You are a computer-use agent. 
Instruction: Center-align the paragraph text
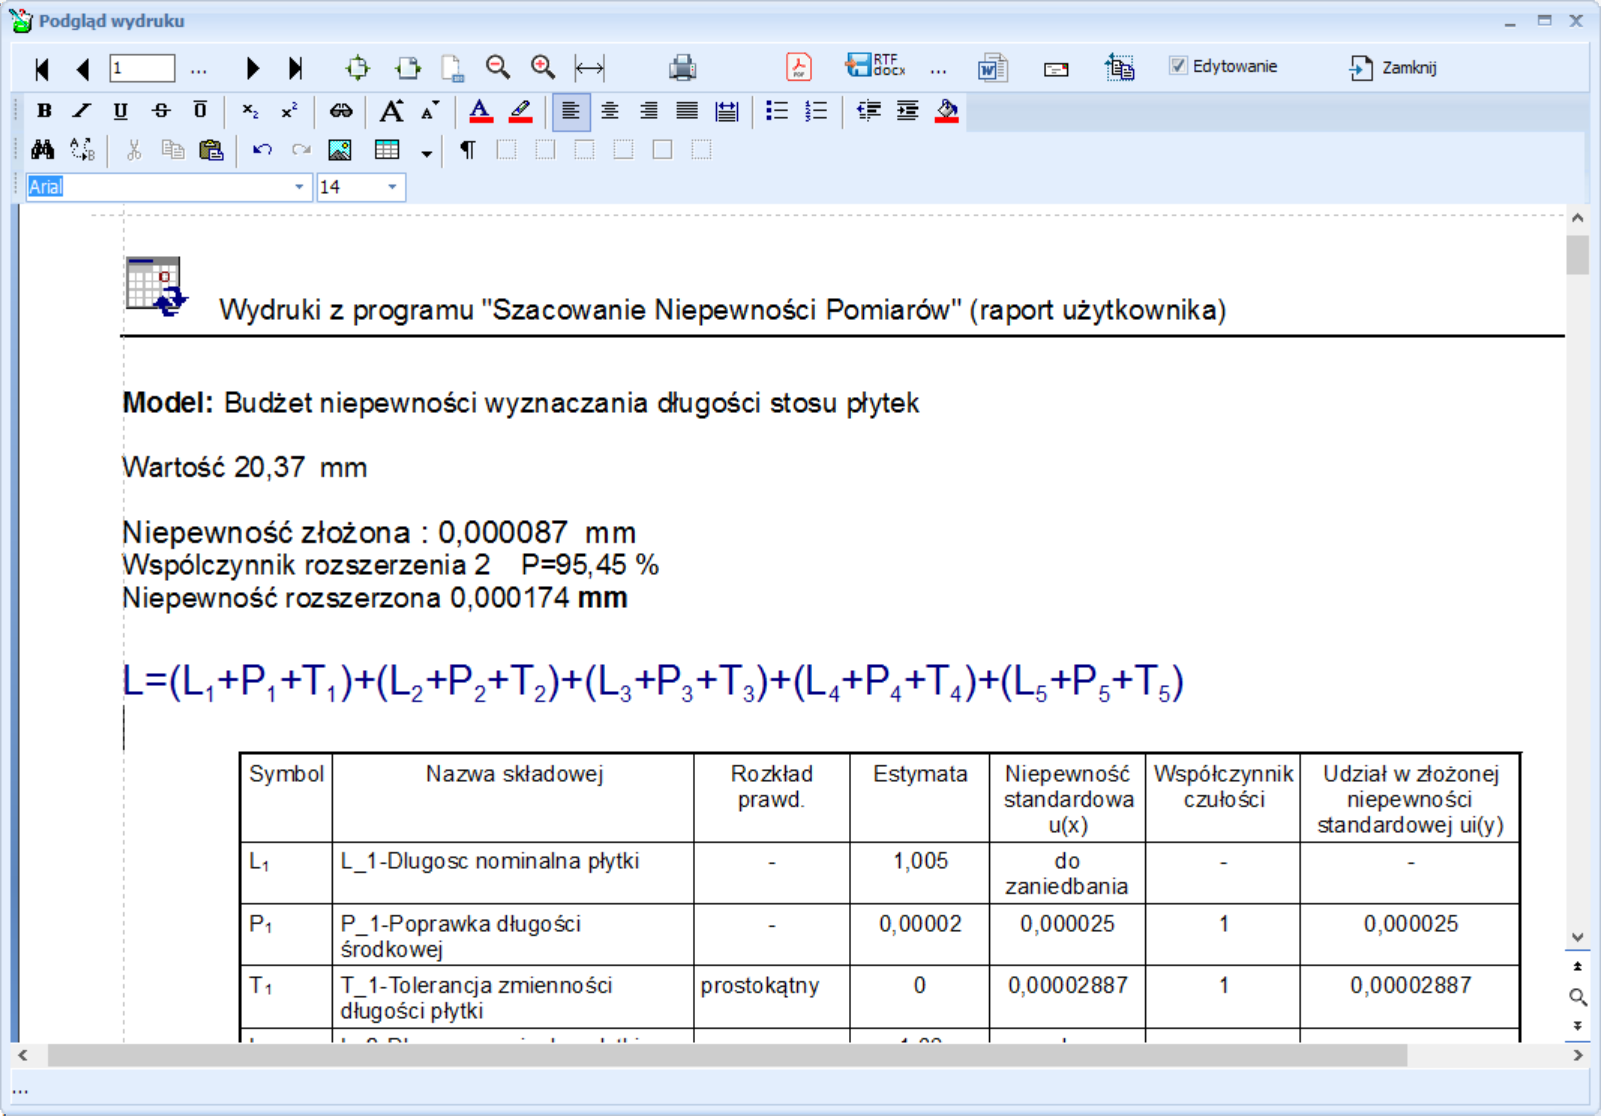click(609, 111)
